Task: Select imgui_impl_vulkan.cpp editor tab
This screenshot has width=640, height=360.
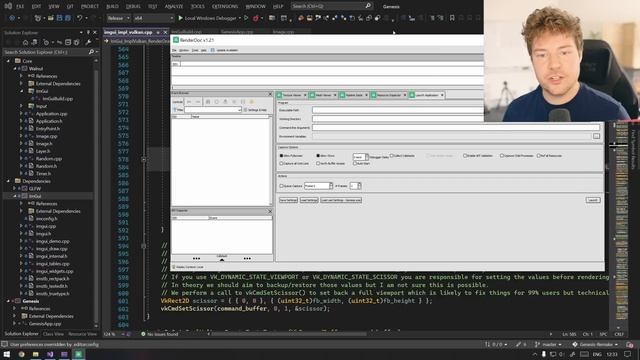Action: tap(129, 32)
